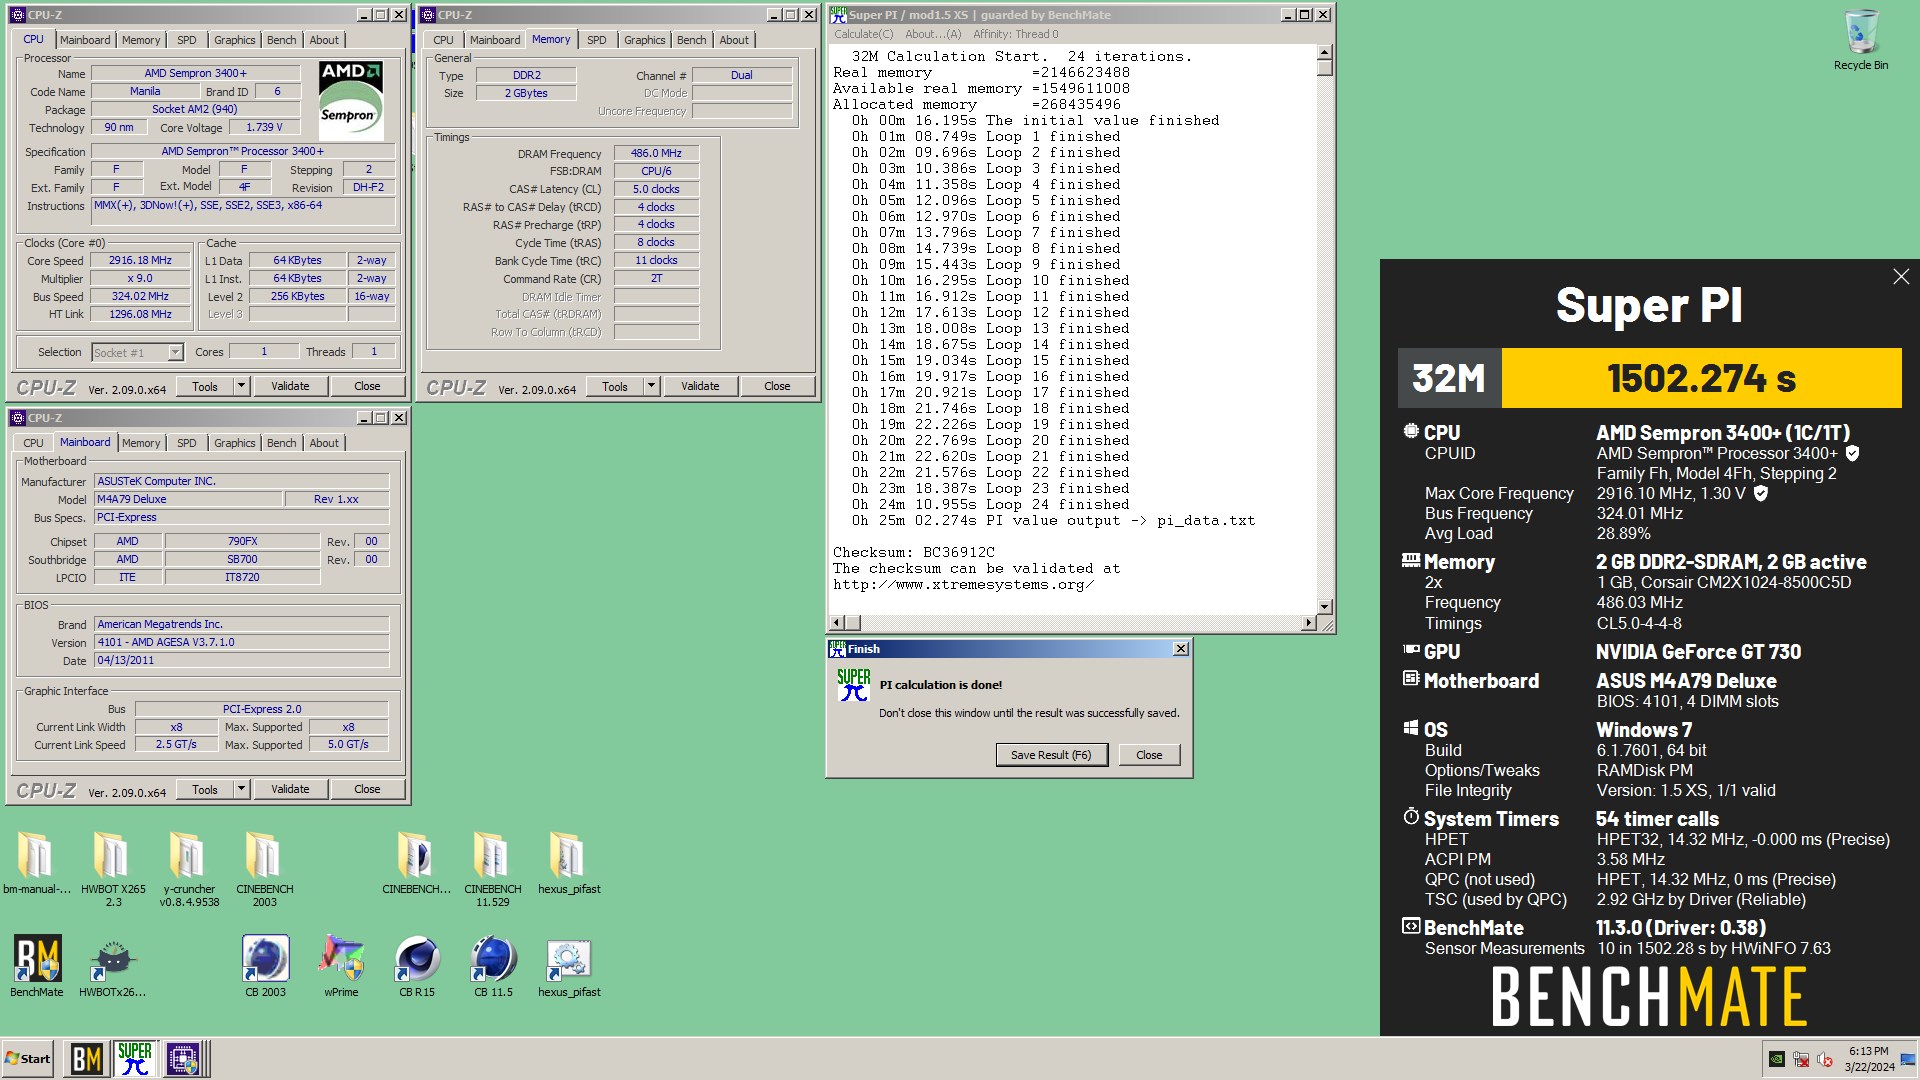Open the Windows Start button
The width and height of the screenshot is (1920, 1080).
28,1059
